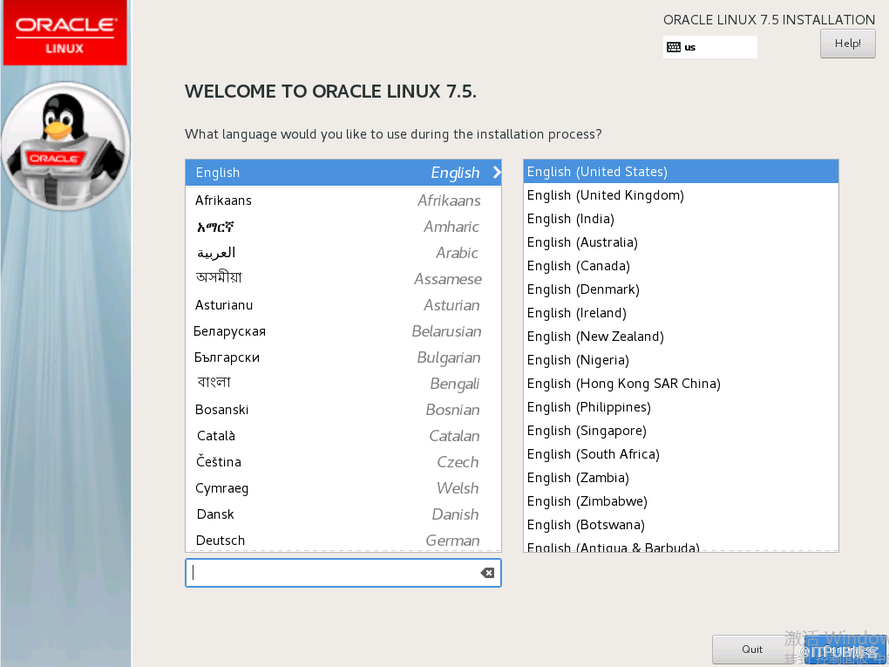Clear the search field with backspace icon
Screen dimensions: 889x667
tap(487, 573)
